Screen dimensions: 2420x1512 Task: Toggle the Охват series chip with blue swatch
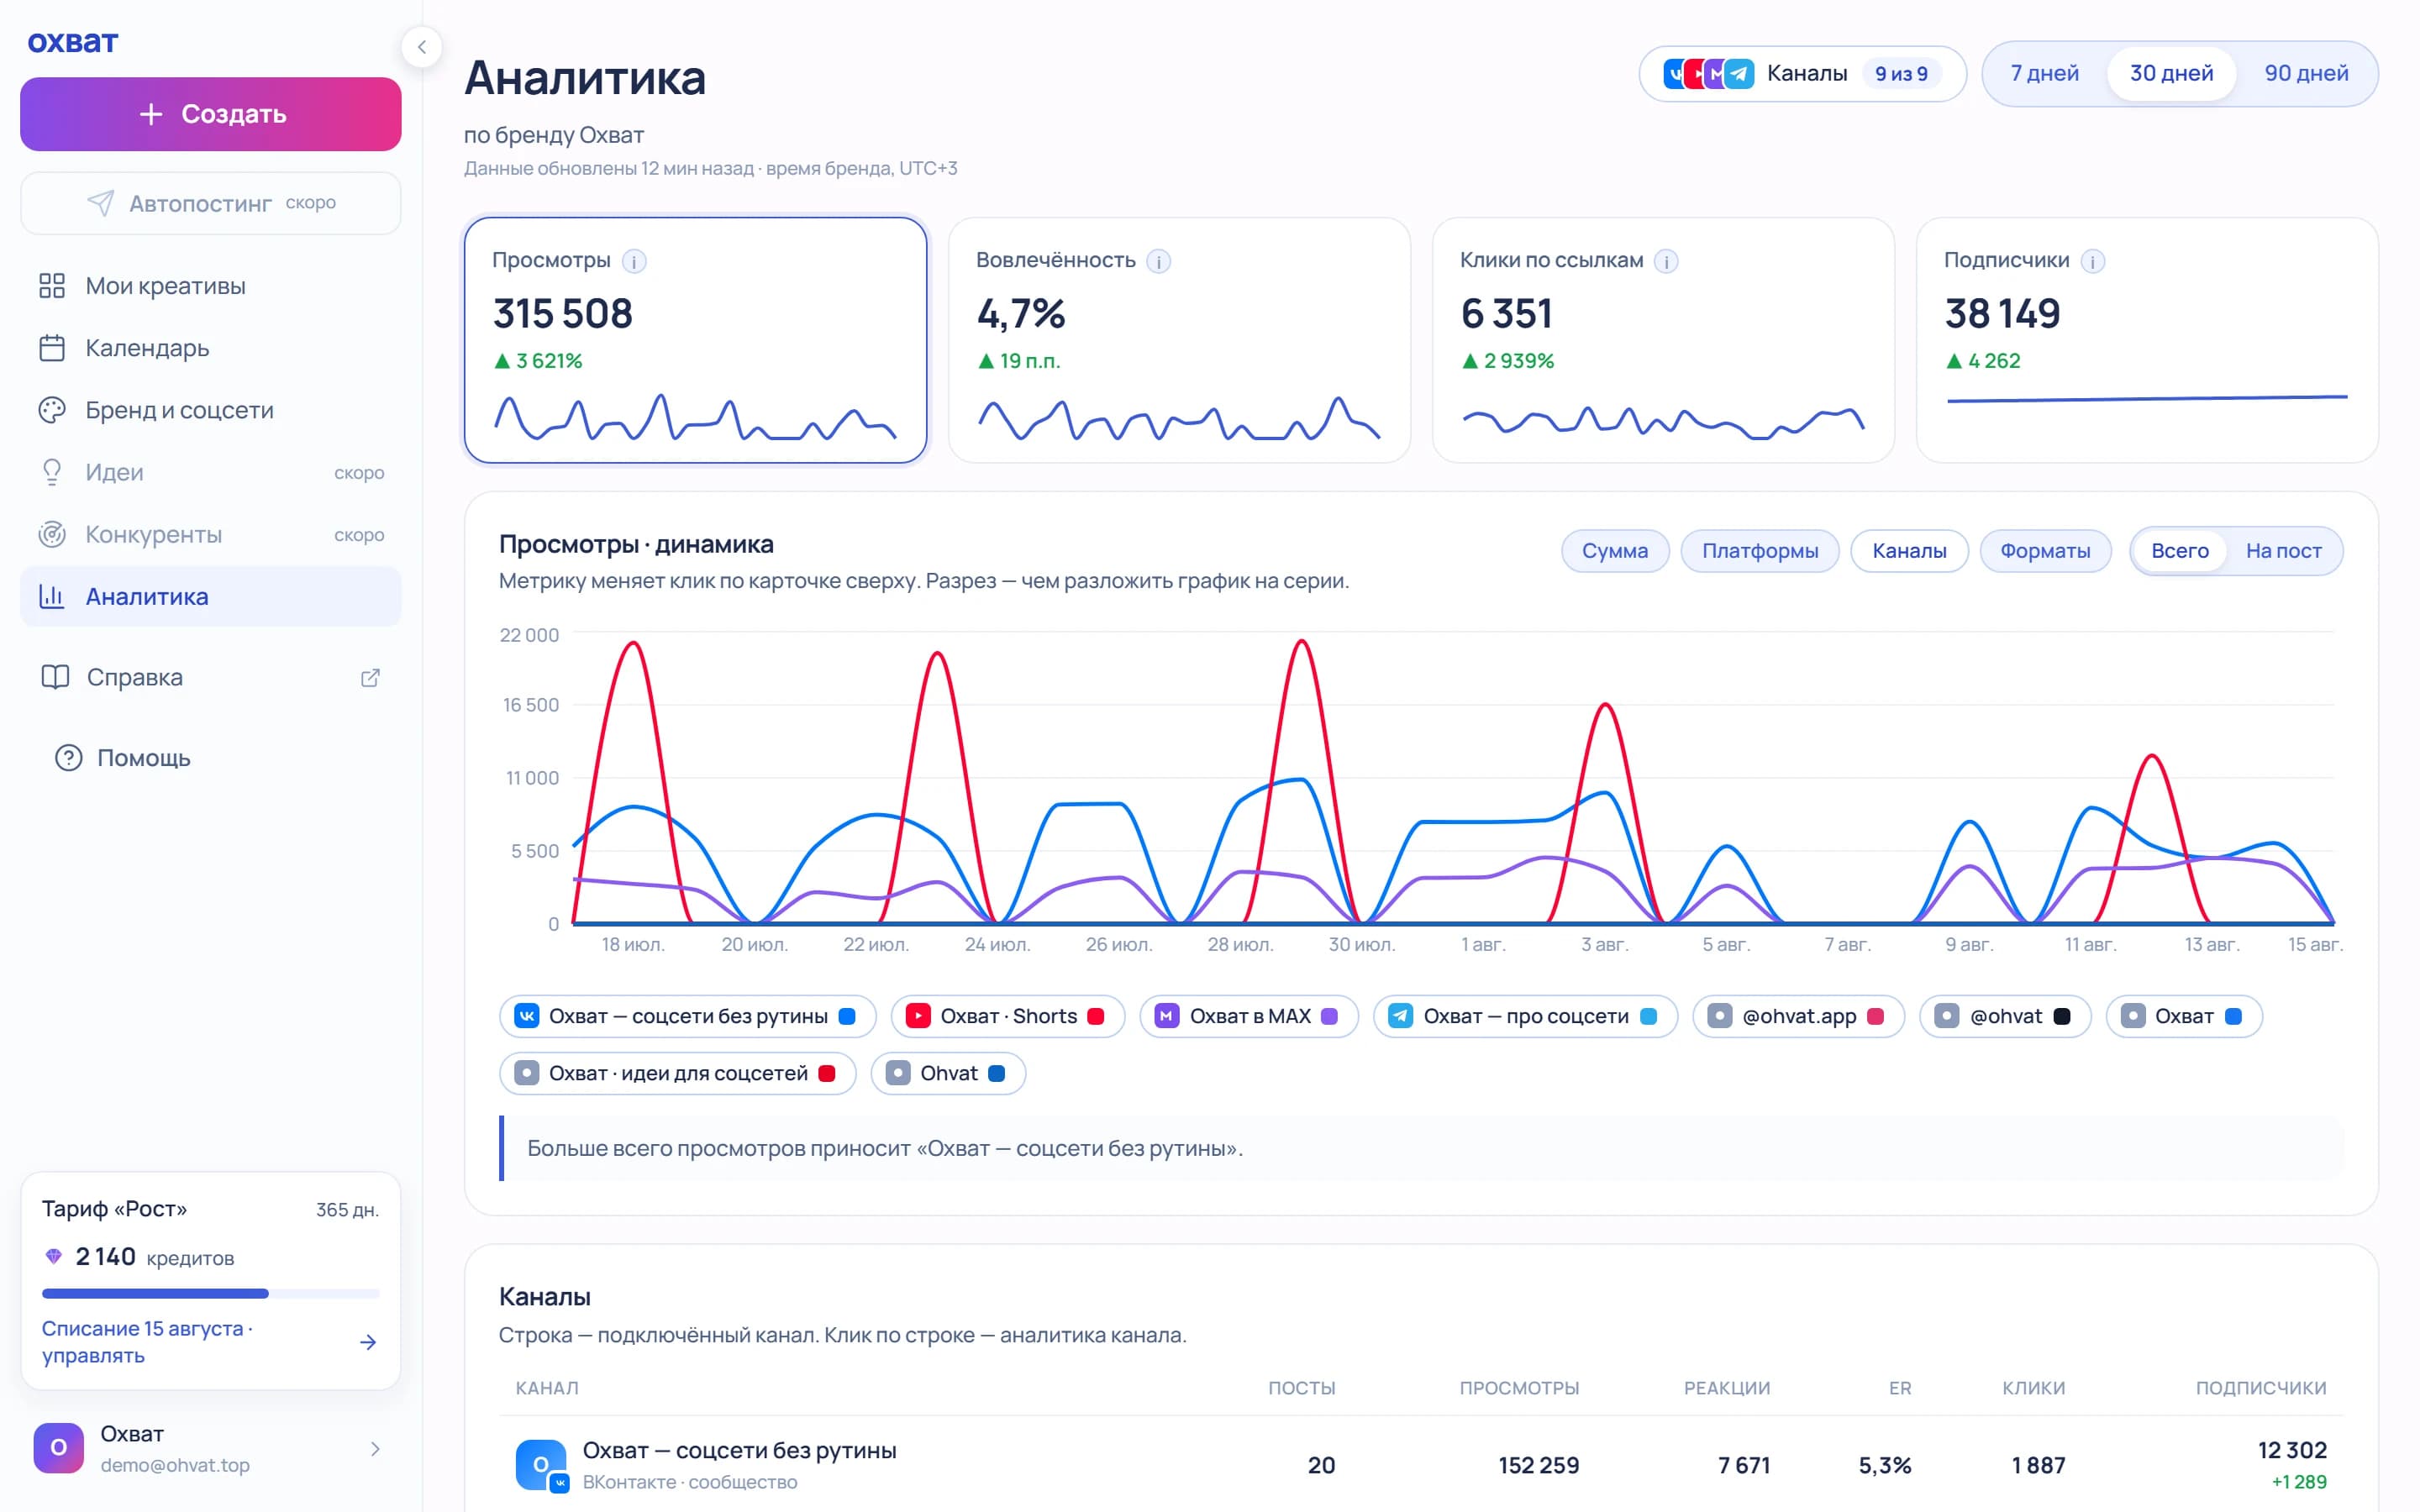(2183, 1016)
